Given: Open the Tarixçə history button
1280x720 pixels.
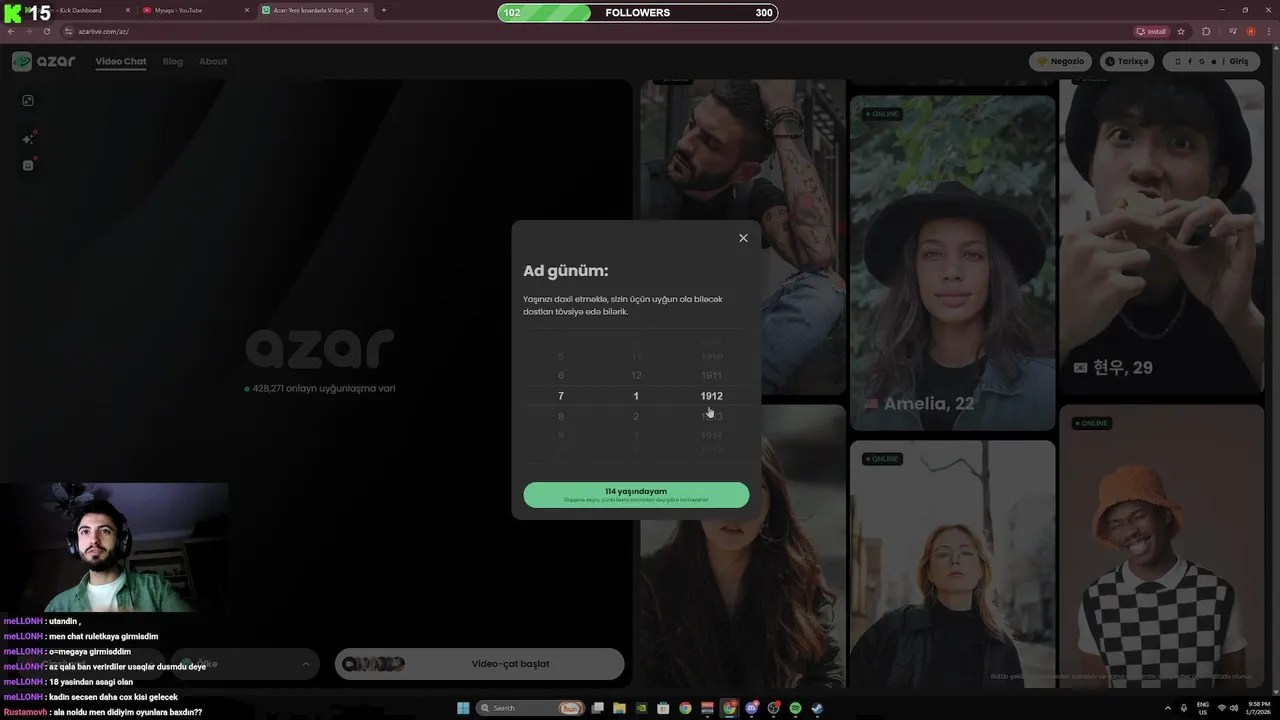Looking at the screenshot, I should point(1126,61).
